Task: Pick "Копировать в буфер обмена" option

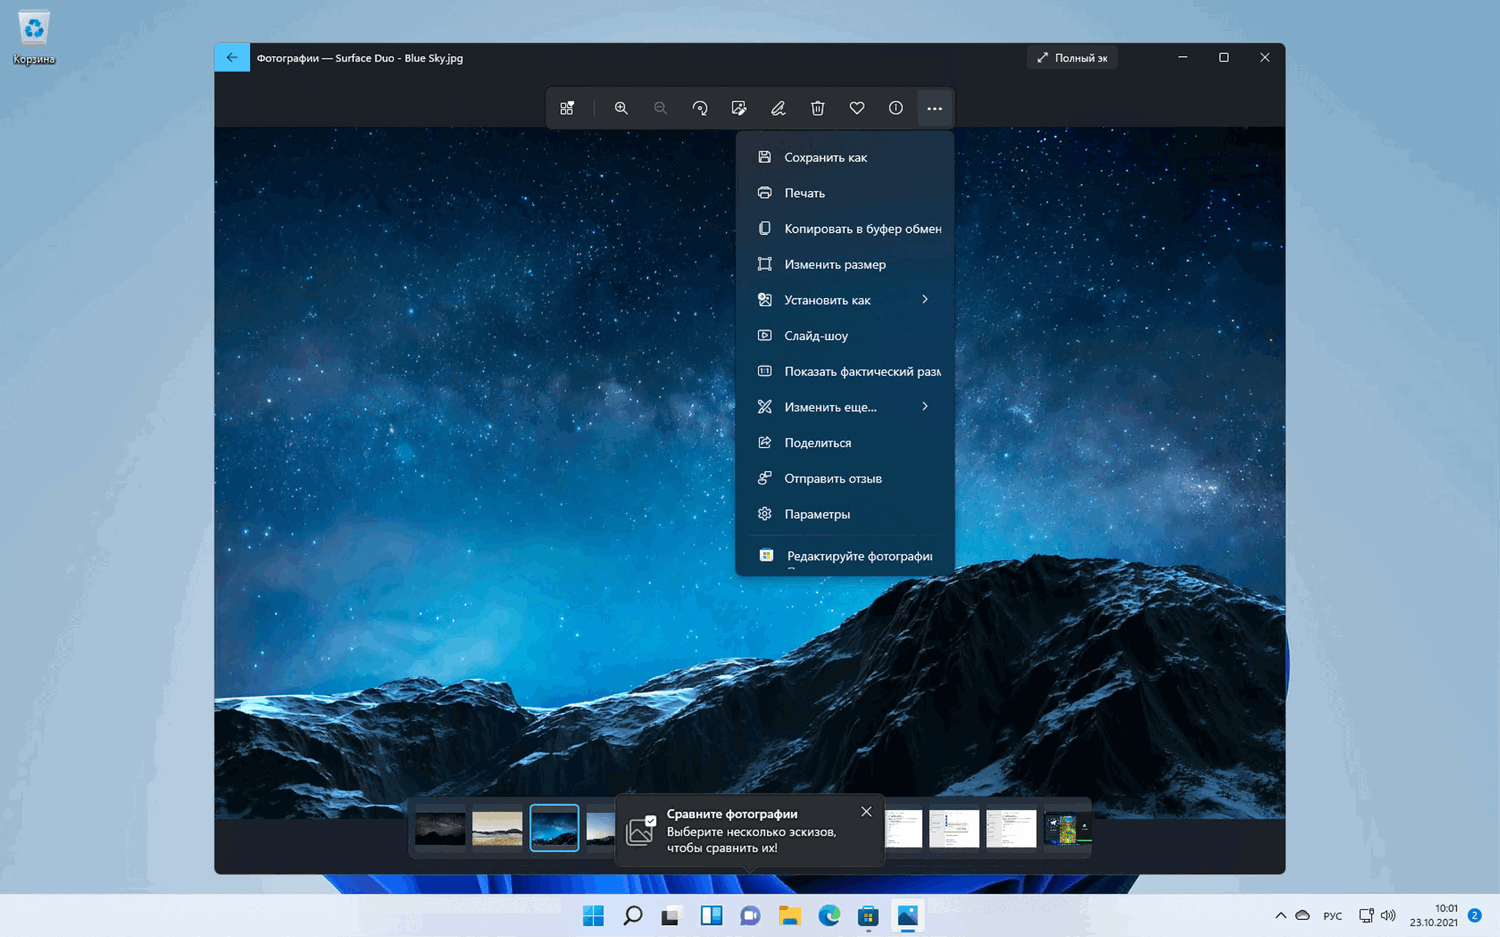Action: pyautogui.click(x=845, y=229)
